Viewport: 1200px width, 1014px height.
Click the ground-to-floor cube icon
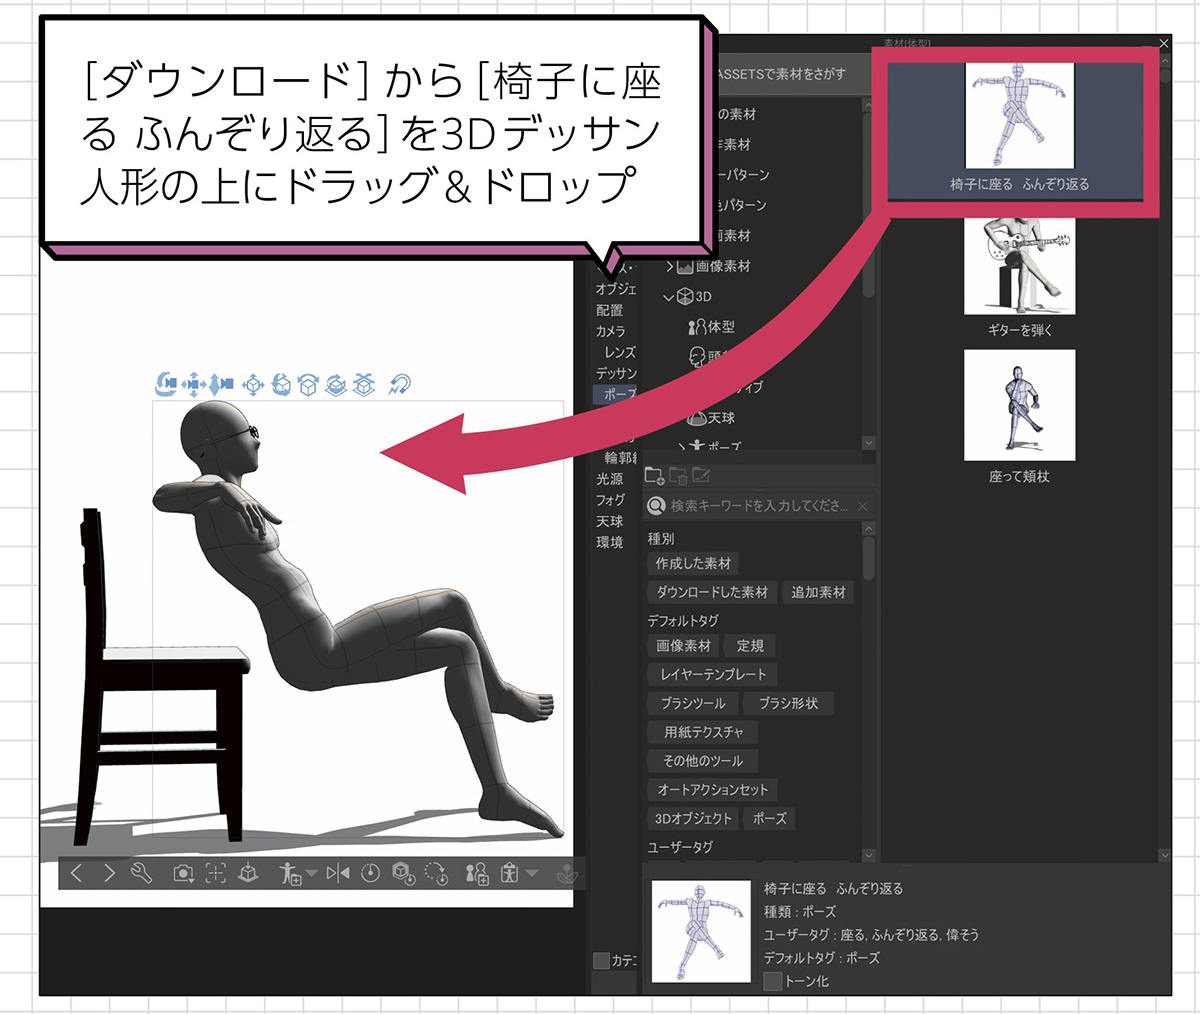point(248,873)
